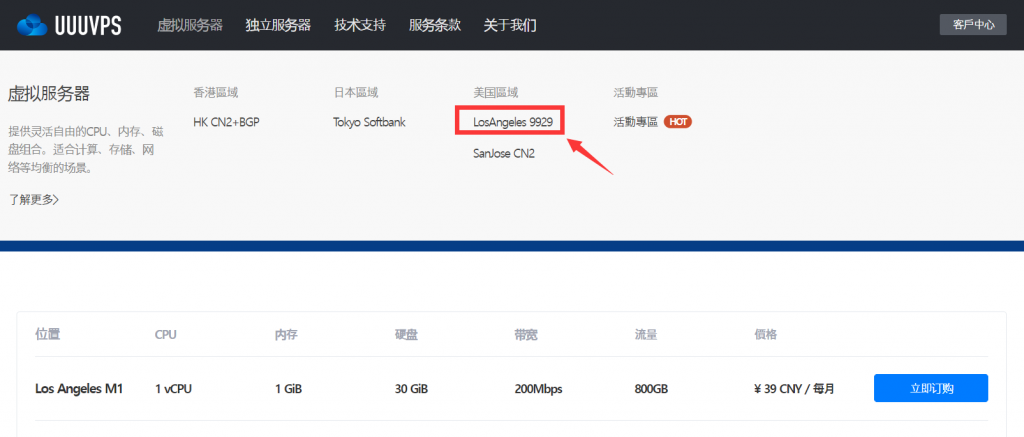Screen dimensions: 1024x437
Task: Click 了解更多 link
Action: [x=34, y=199]
